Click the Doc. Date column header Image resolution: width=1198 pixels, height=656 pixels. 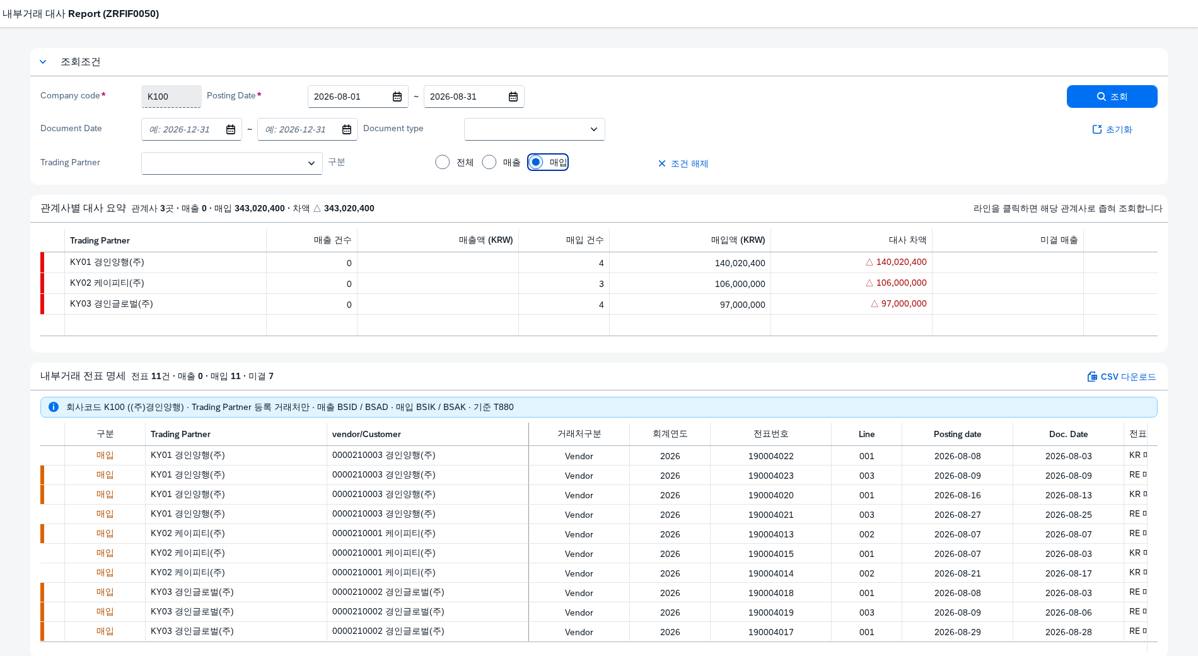click(1068, 434)
